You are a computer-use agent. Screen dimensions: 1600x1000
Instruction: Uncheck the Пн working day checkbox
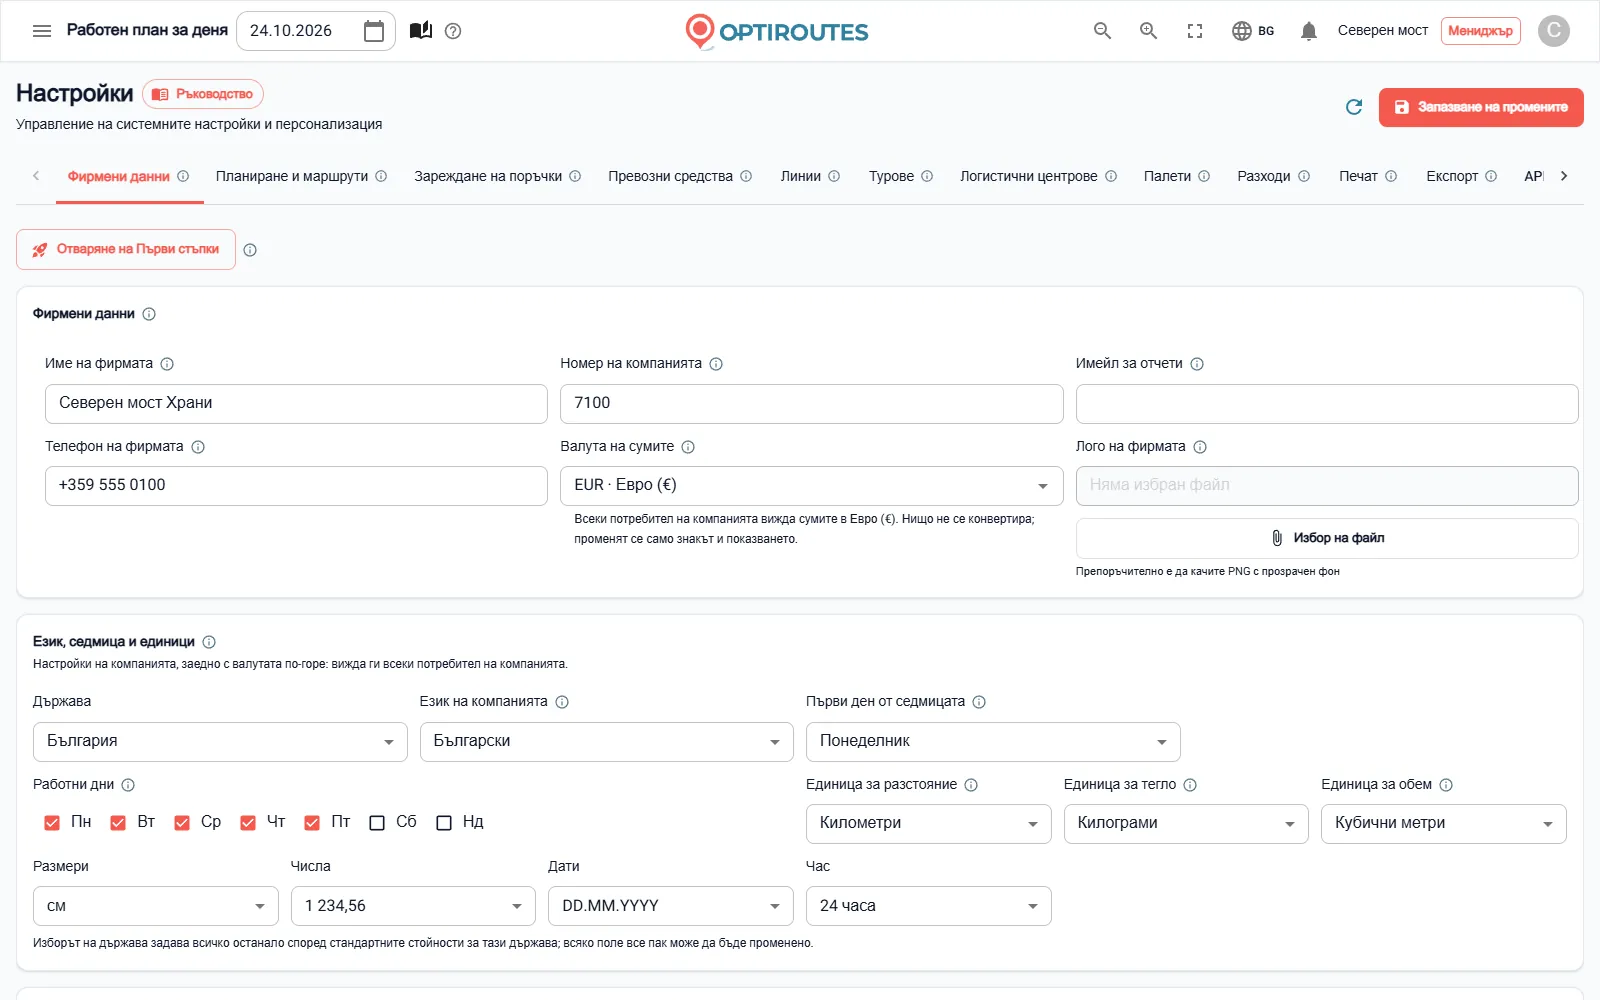(x=52, y=823)
